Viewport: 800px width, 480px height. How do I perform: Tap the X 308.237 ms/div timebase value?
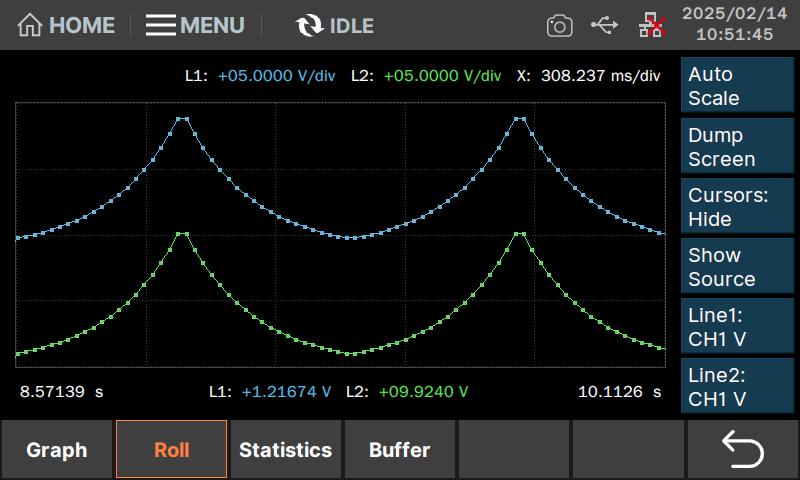pos(601,76)
